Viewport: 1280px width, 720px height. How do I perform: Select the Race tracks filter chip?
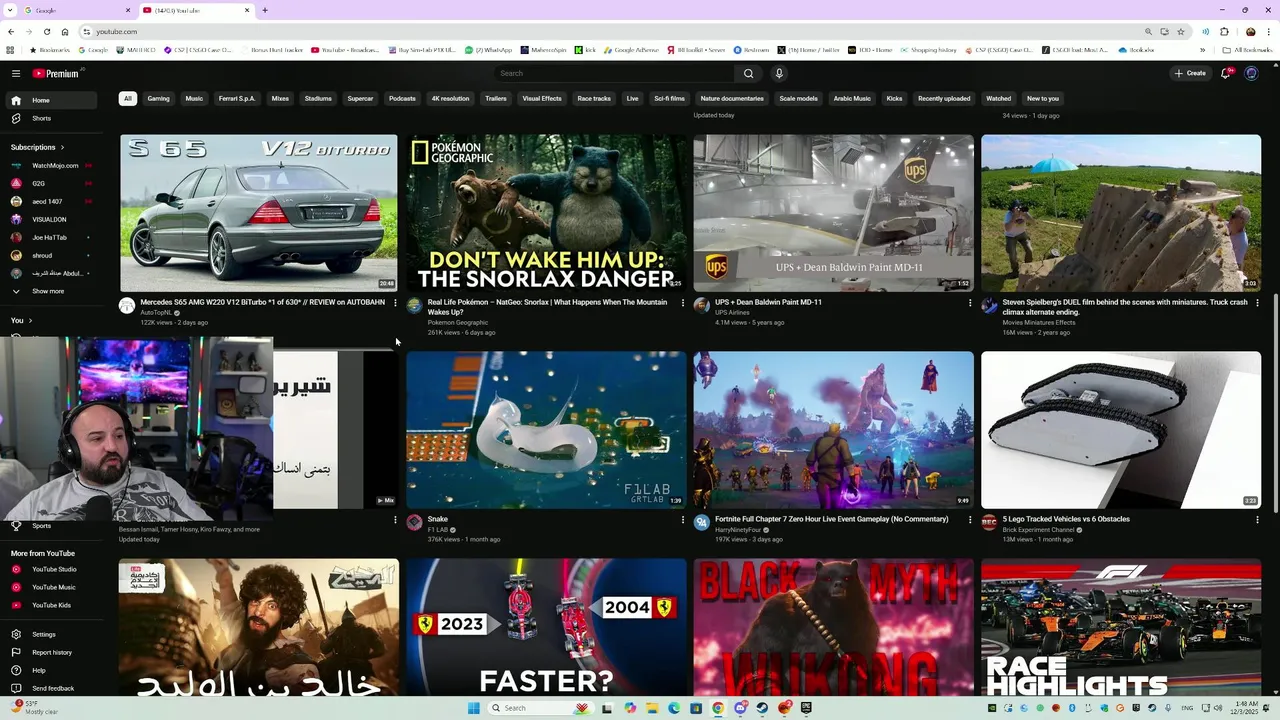(594, 98)
